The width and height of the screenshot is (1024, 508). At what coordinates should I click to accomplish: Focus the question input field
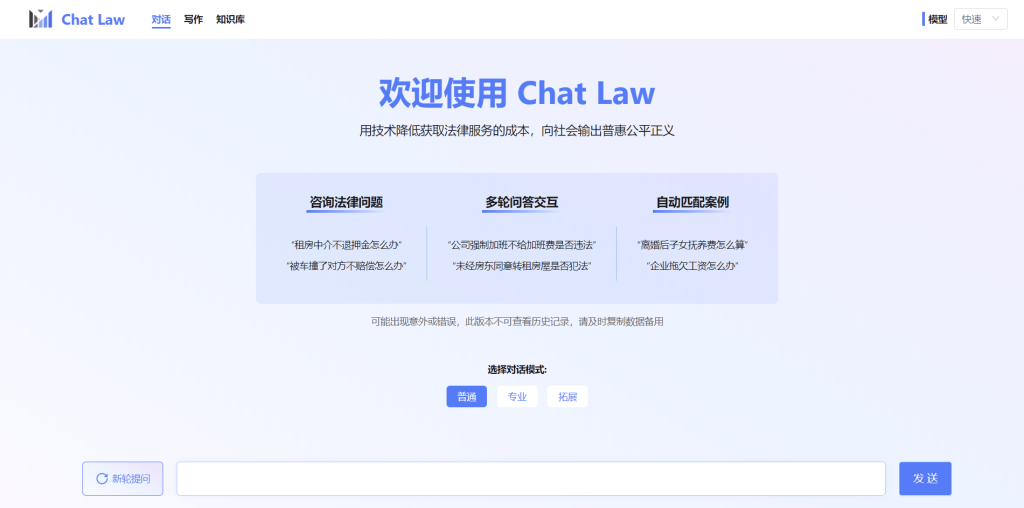tap(530, 479)
